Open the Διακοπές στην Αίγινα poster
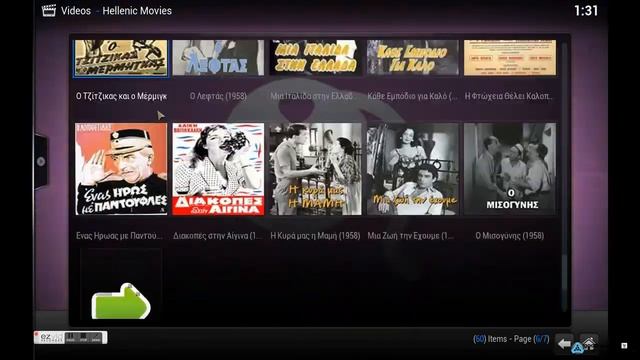640x360 pixels. coord(218,169)
